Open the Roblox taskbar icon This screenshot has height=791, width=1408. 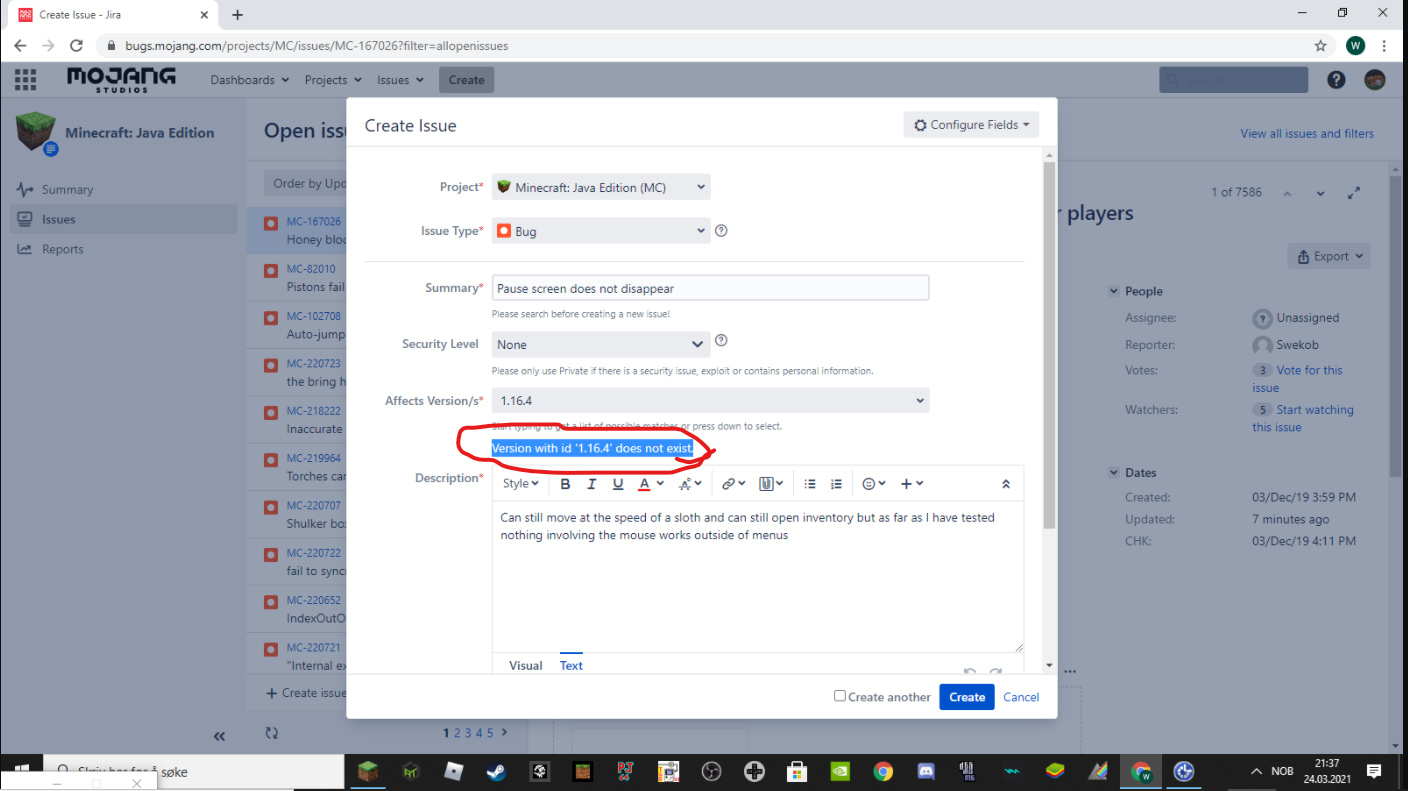pos(454,771)
